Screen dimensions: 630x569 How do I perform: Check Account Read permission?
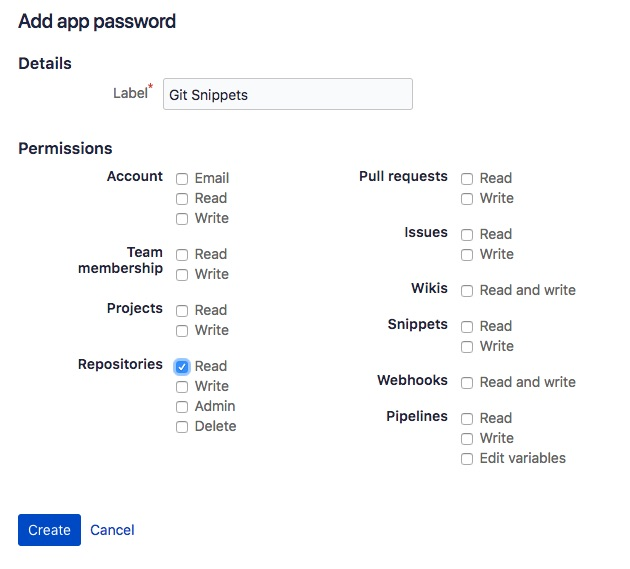[x=182, y=199]
